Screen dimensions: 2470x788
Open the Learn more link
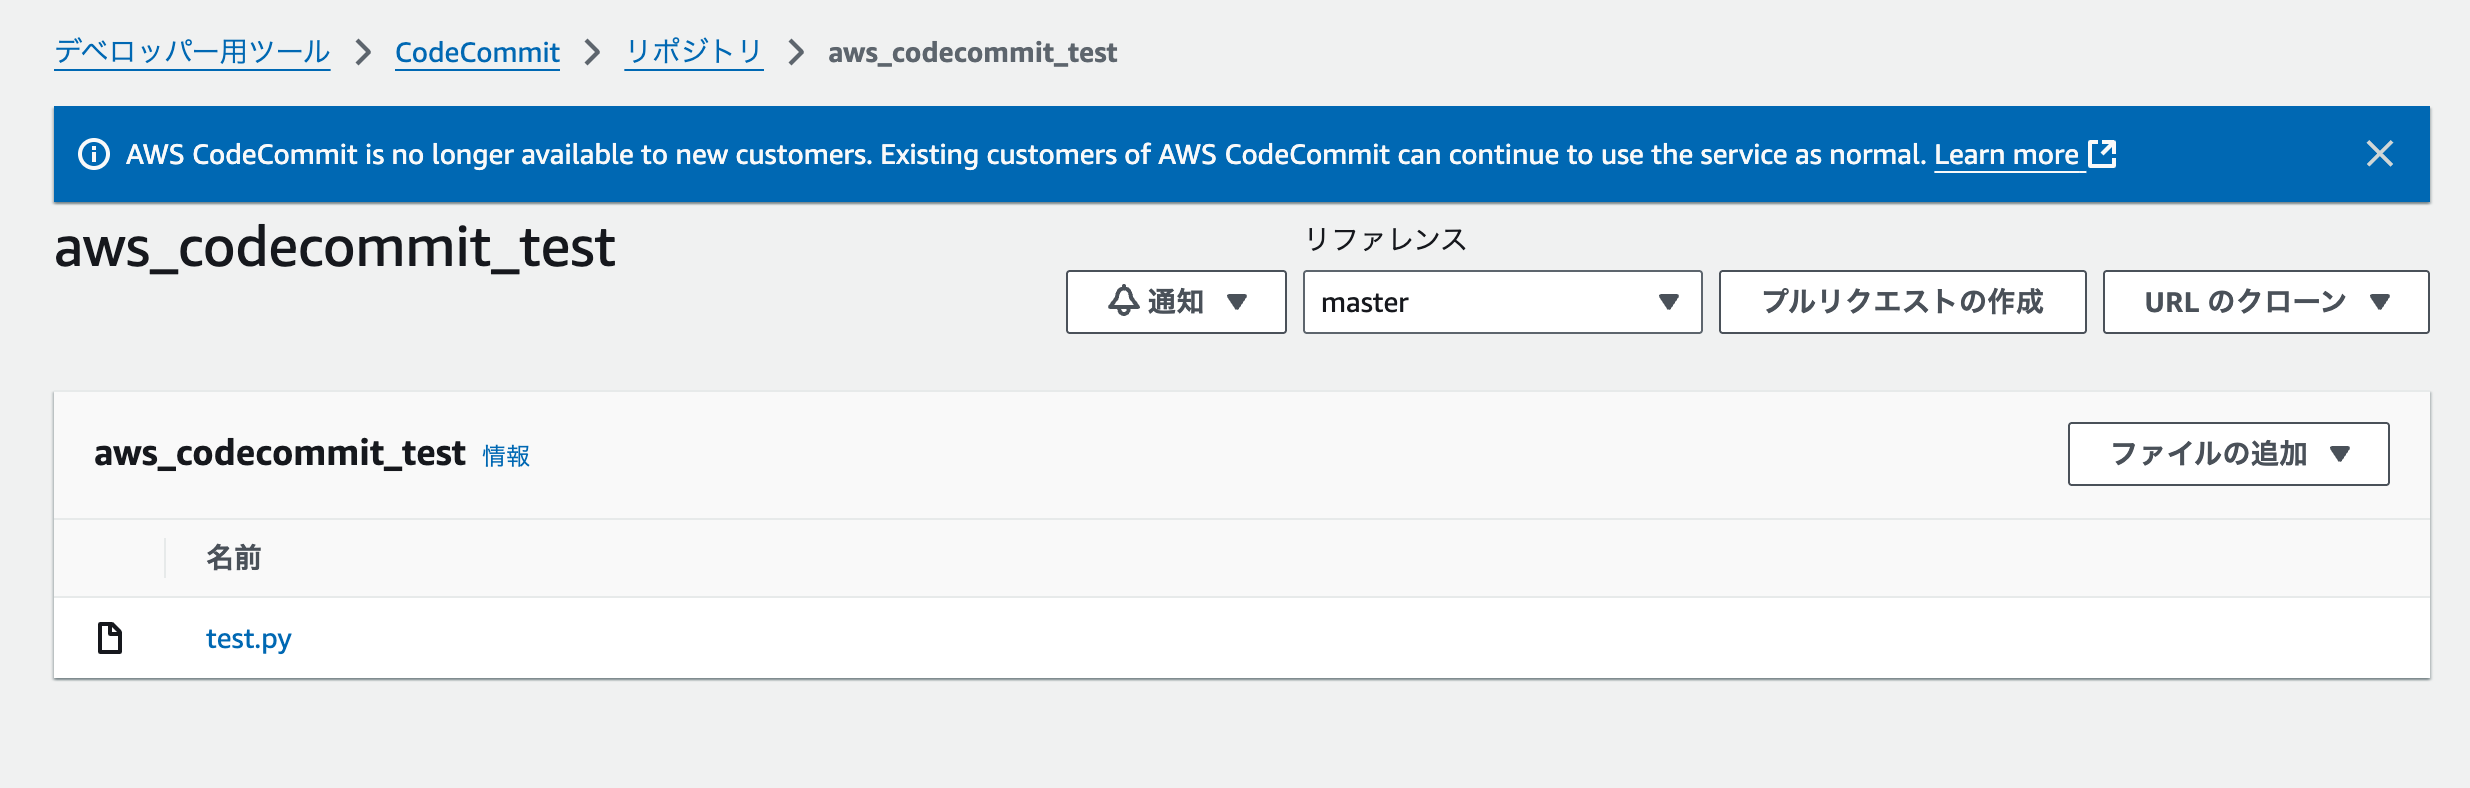click(2006, 155)
